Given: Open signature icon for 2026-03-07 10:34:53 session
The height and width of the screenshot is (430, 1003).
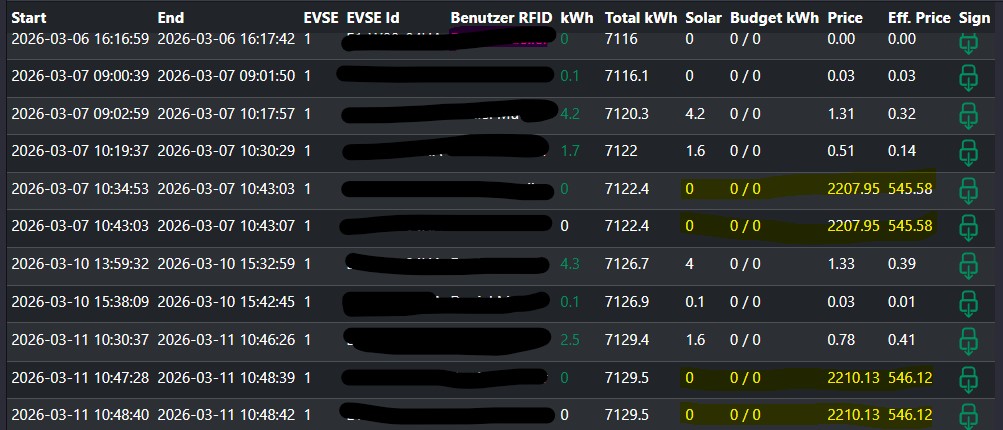Looking at the screenshot, I should point(967,189).
